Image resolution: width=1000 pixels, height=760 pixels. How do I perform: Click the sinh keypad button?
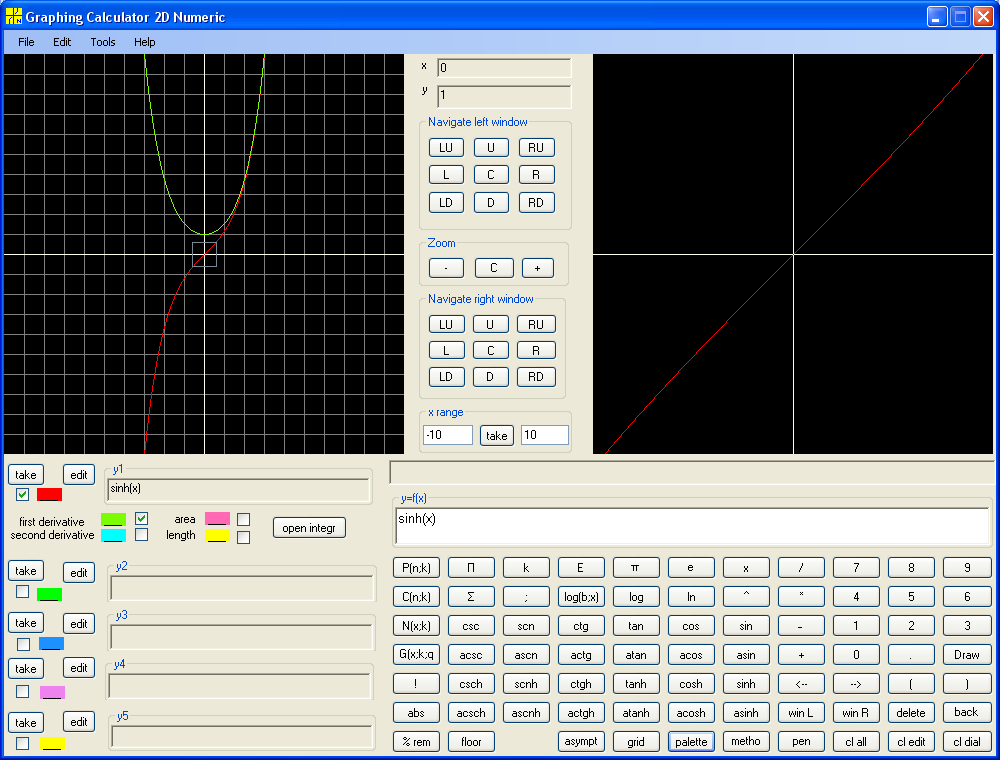746,684
